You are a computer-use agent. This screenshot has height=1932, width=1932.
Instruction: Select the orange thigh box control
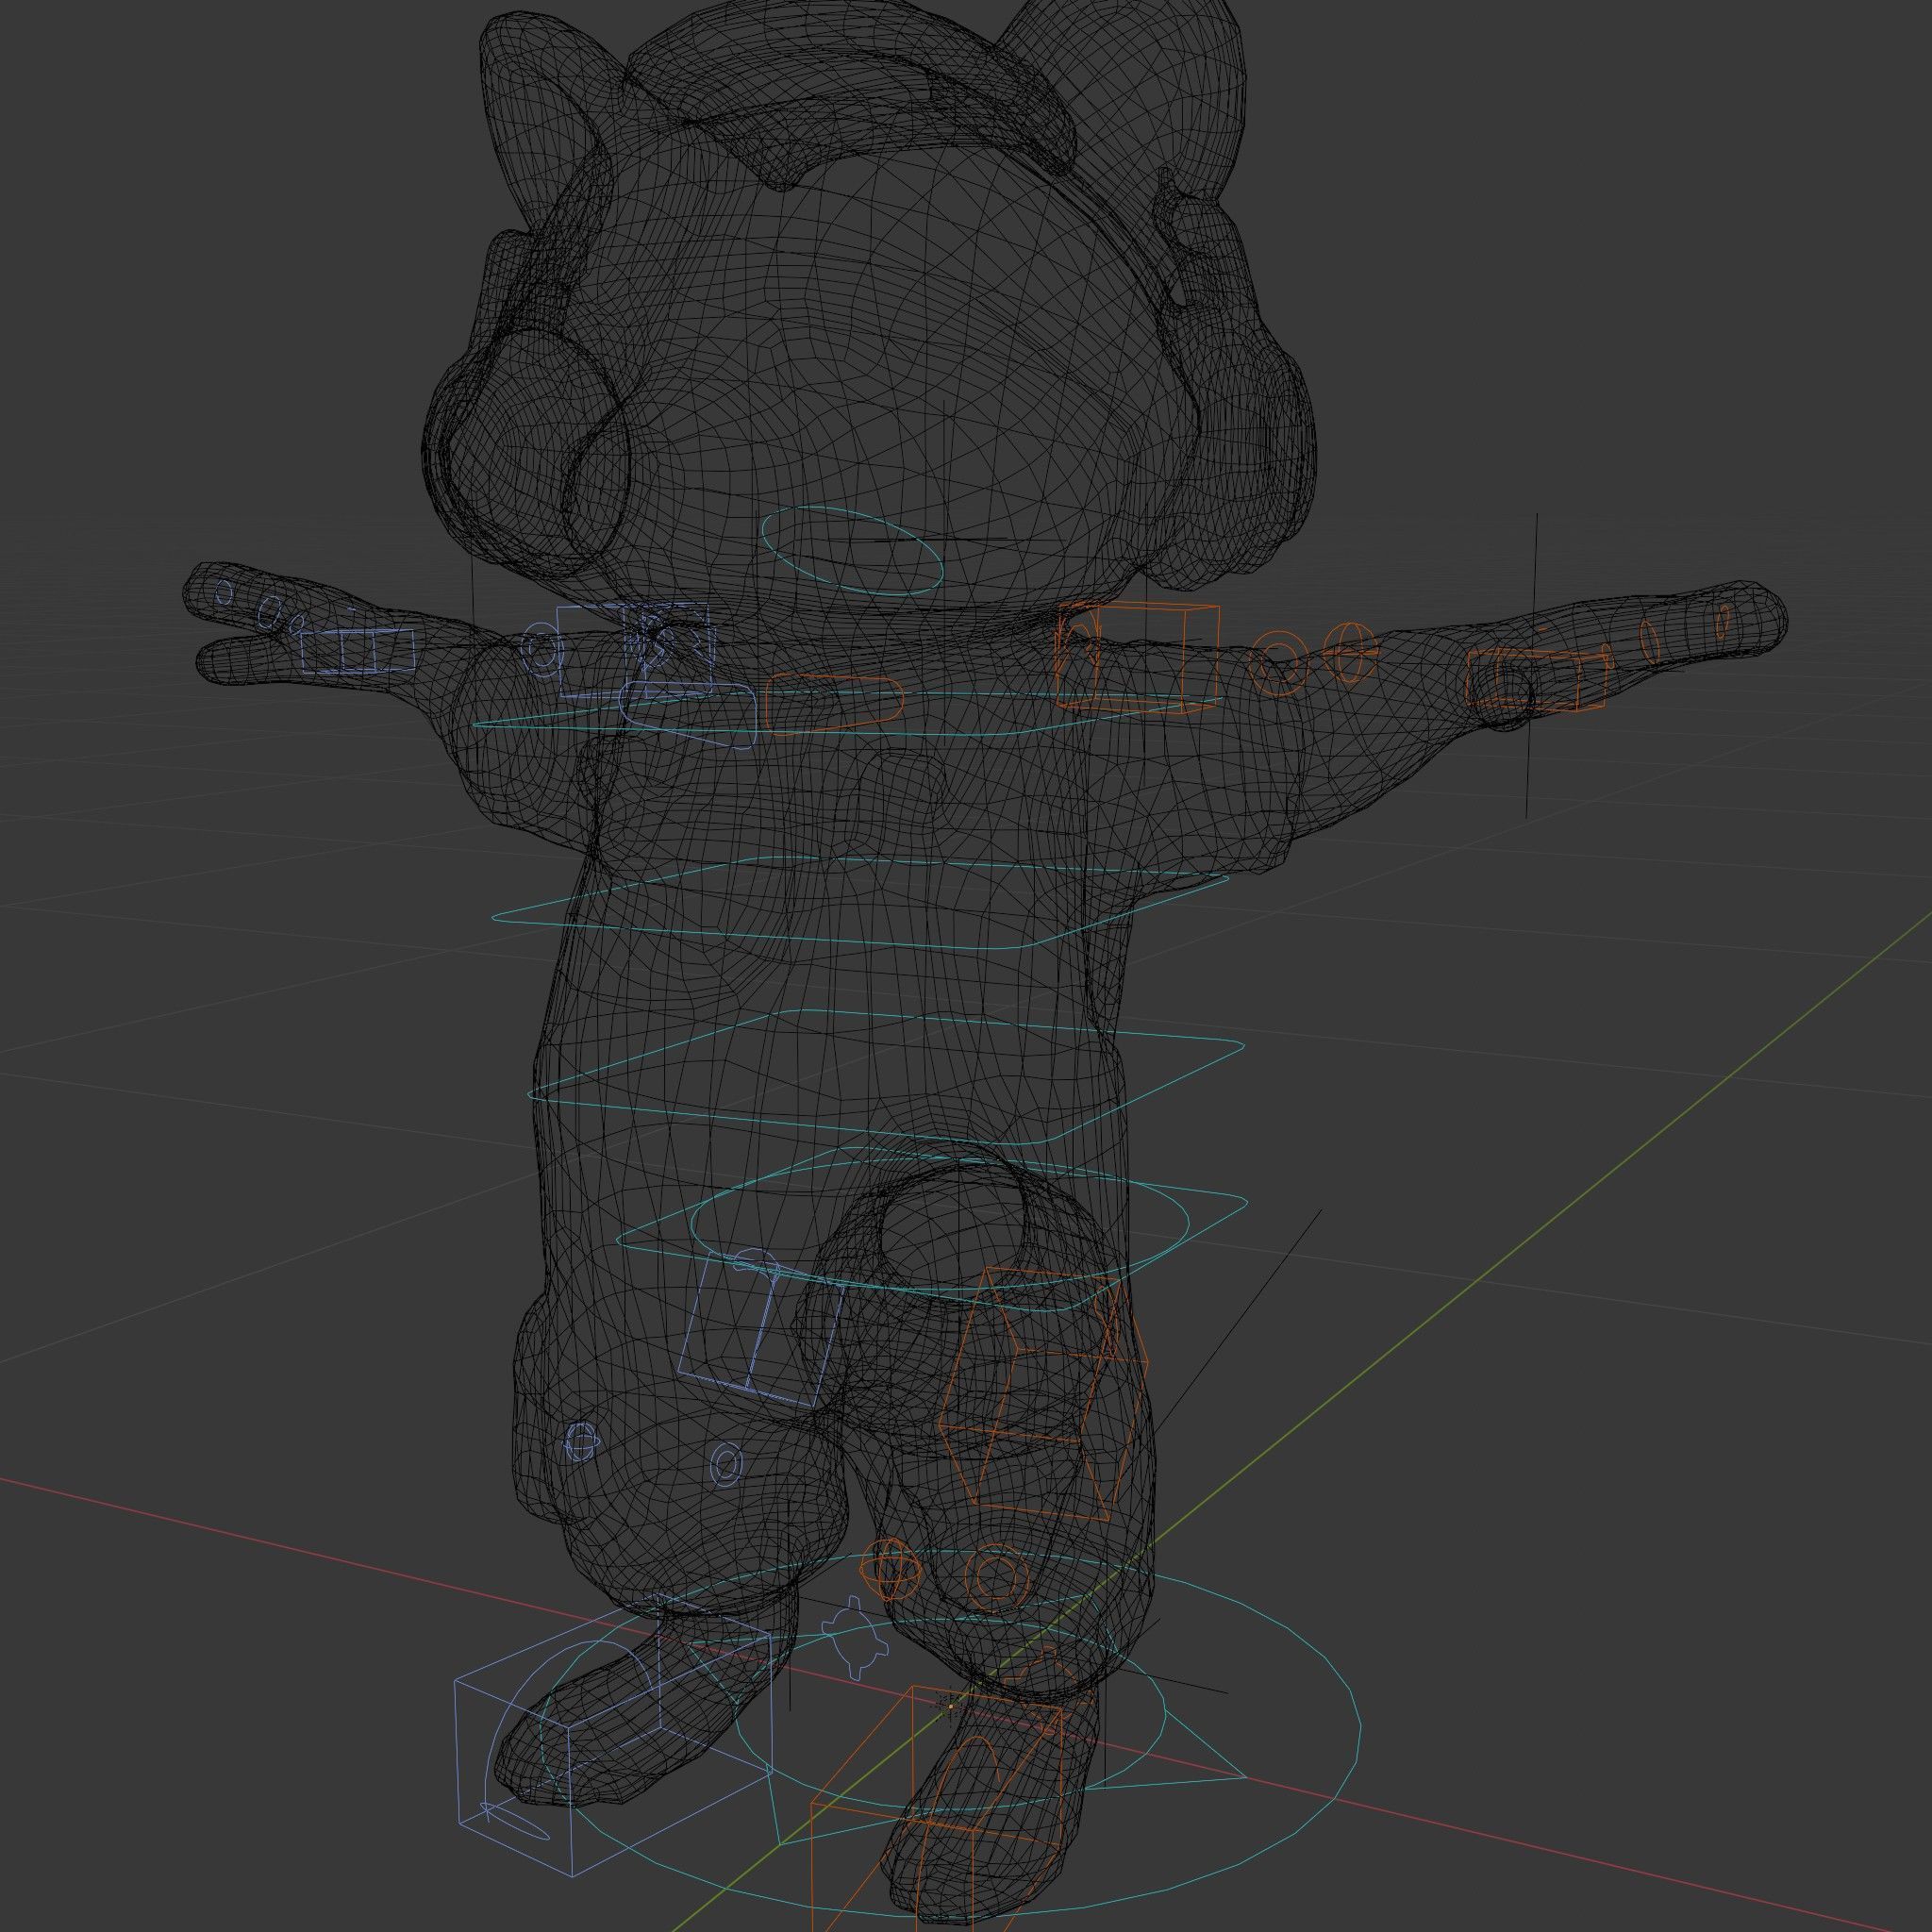click(x=1045, y=1395)
